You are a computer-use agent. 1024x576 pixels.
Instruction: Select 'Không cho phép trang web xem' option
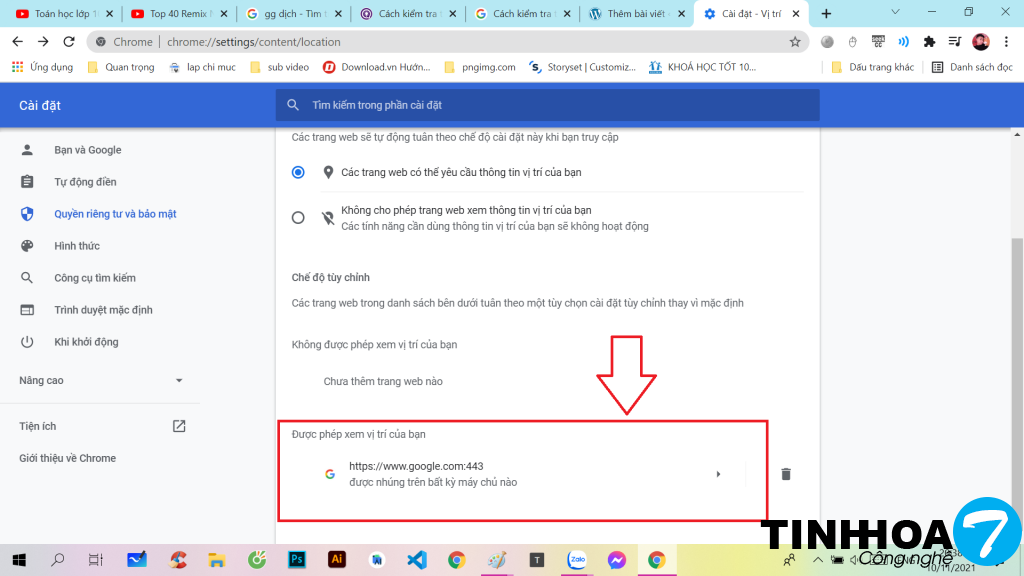pyautogui.click(x=298, y=218)
